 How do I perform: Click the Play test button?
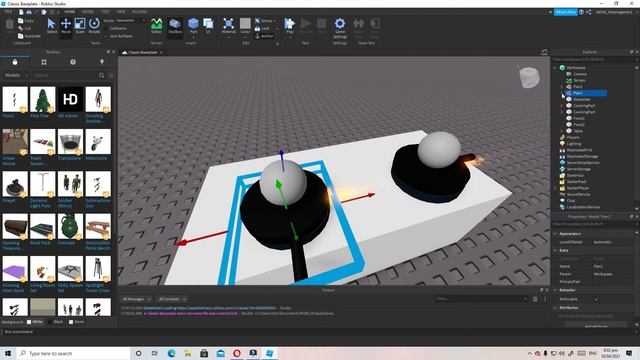(x=289, y=26)
